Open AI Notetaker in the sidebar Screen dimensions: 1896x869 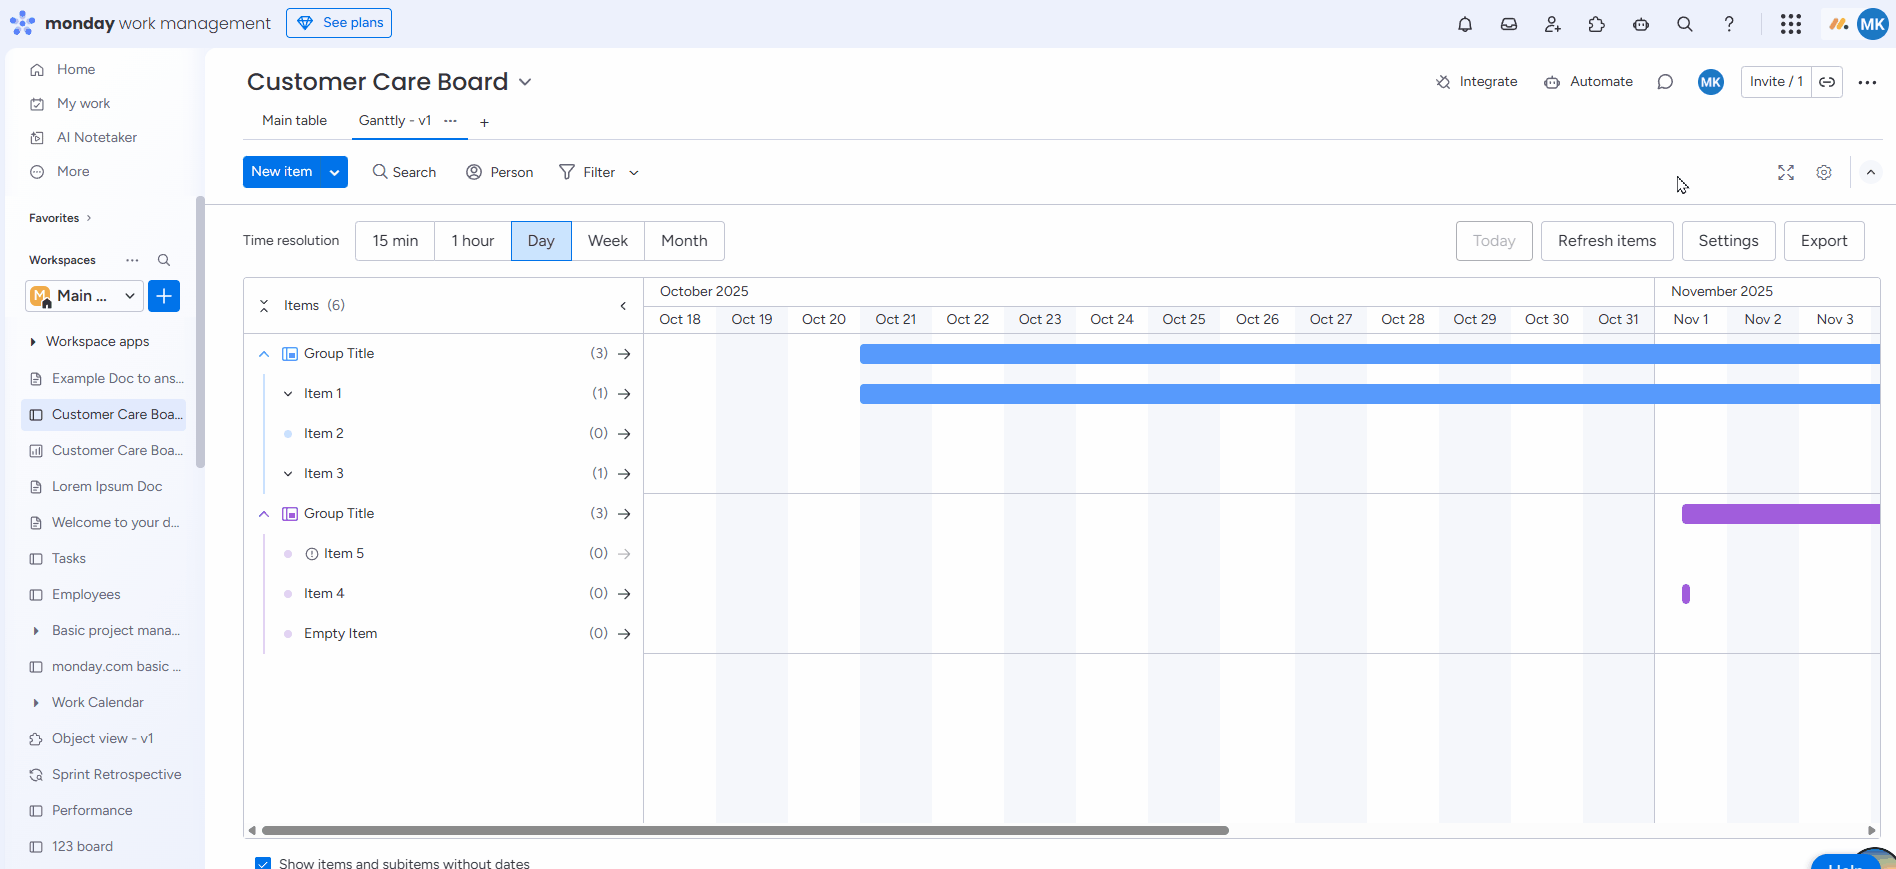(x=96, y=138)
